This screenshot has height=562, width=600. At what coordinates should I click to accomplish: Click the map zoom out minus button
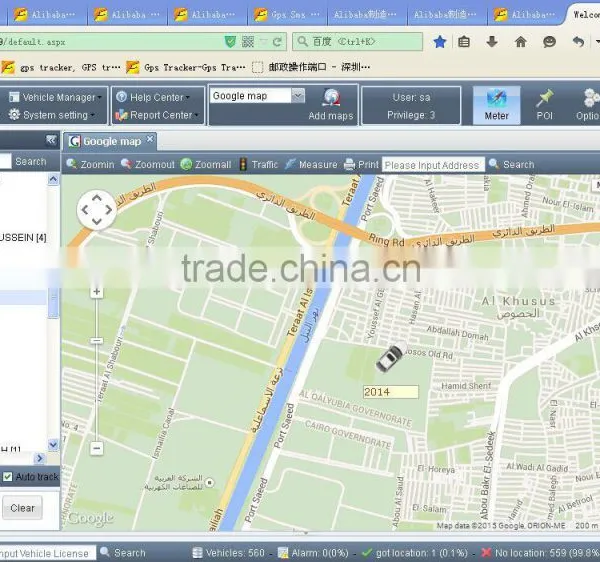click(x=96, y=448)
